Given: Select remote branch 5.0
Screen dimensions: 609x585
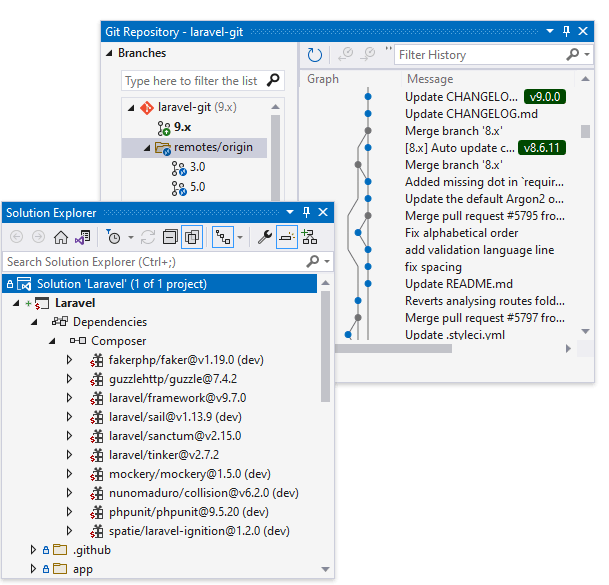Looking at the screenshot, I should point(197,187).
